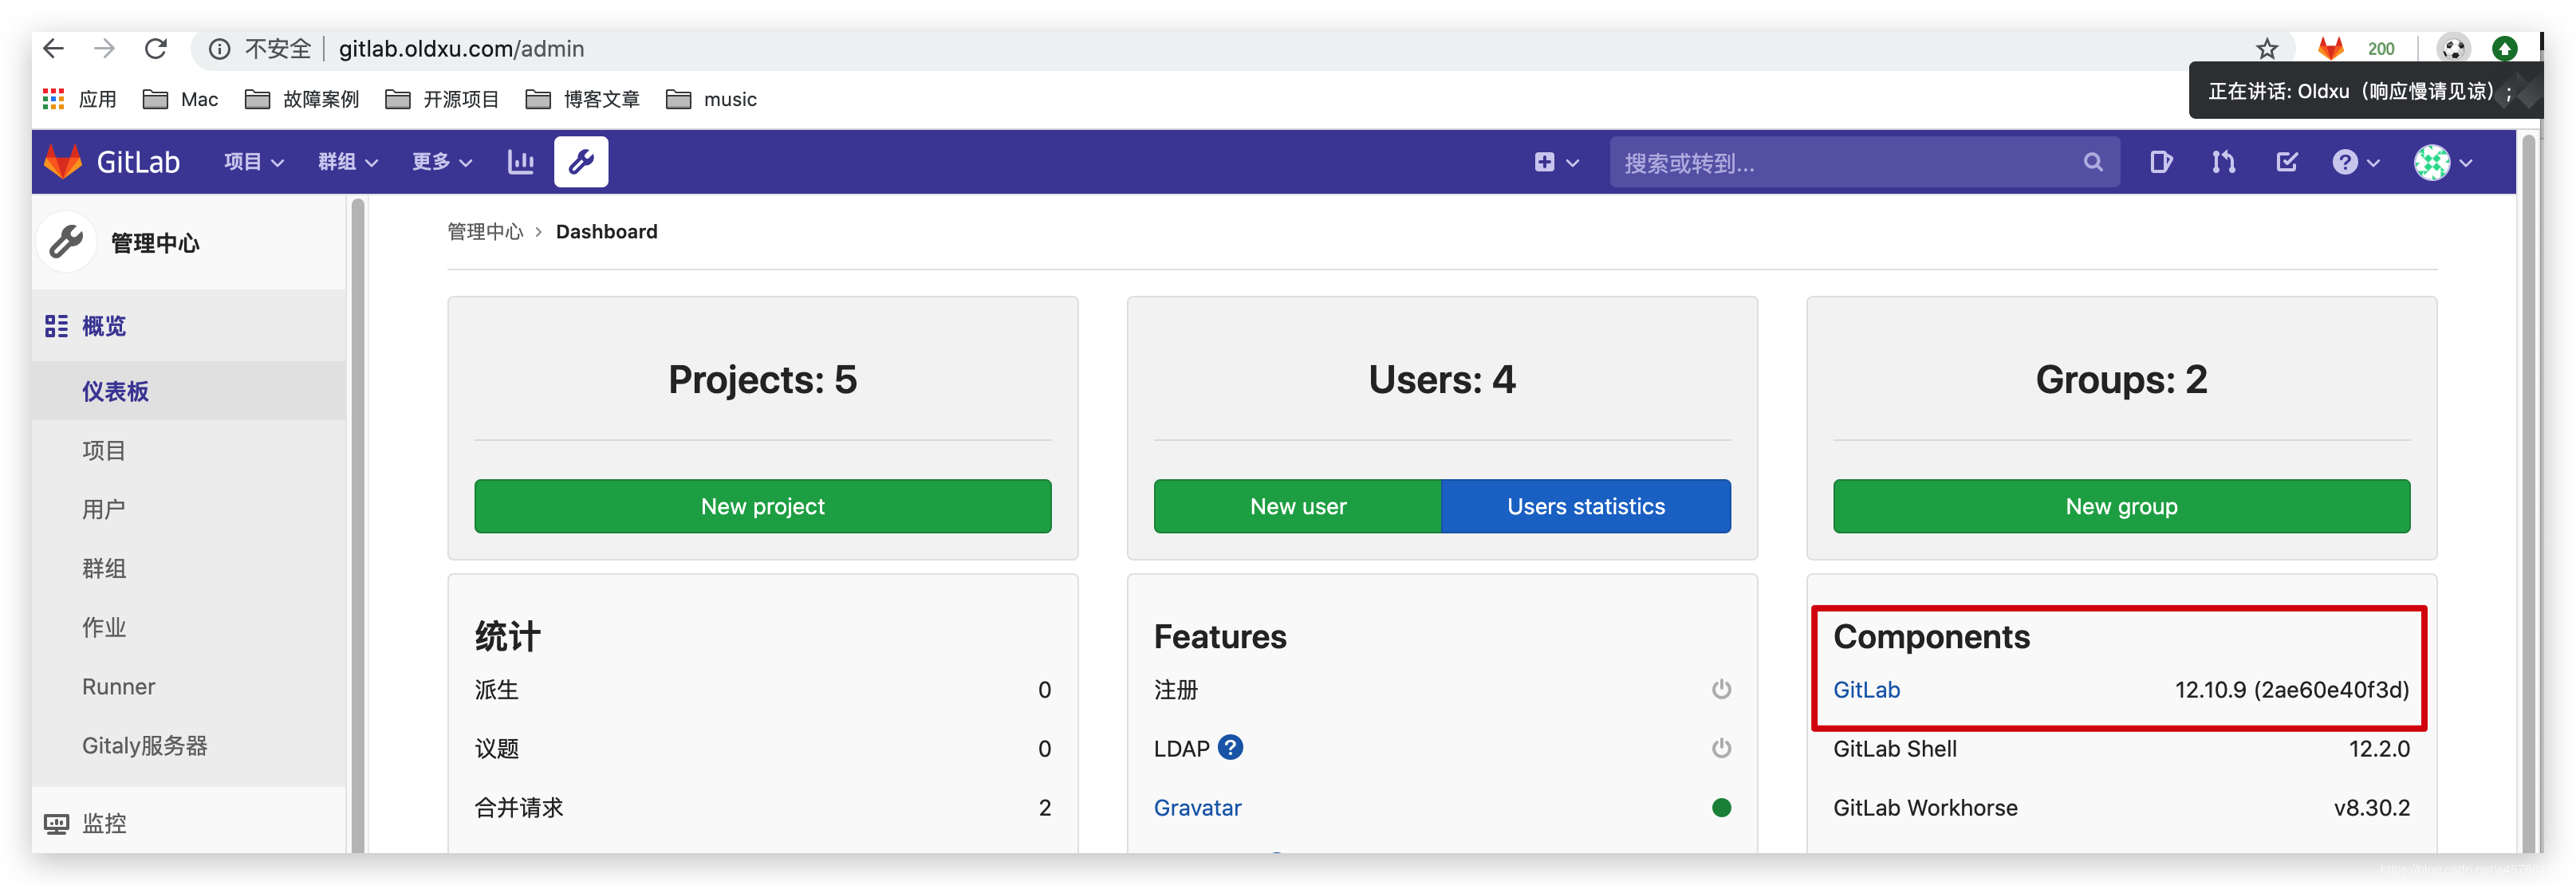
Task: Click the 管理中心 breadcrumb link
Action: coord(485,231)
